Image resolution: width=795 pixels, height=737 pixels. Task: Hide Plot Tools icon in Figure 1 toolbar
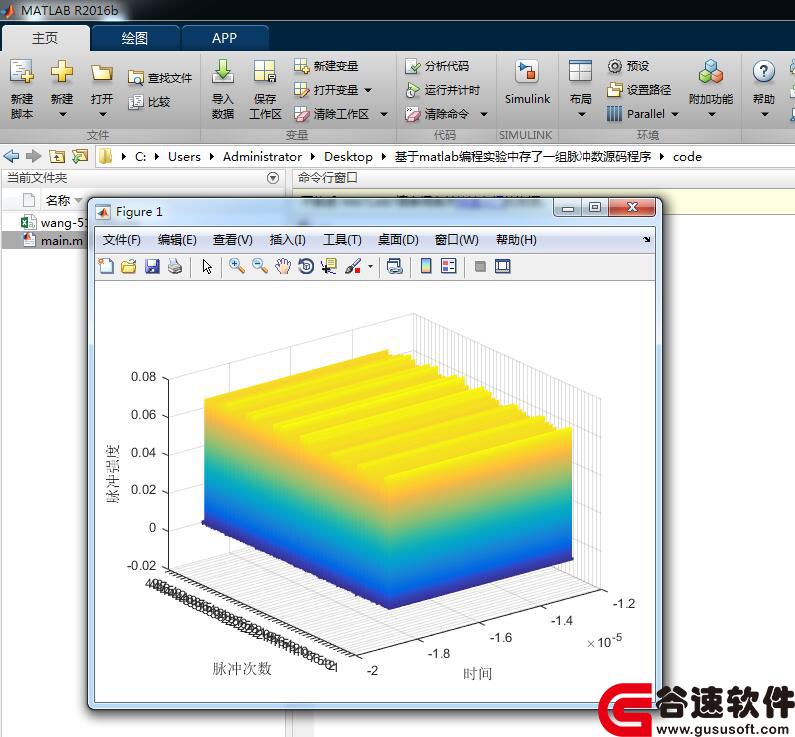click(480, 266)
